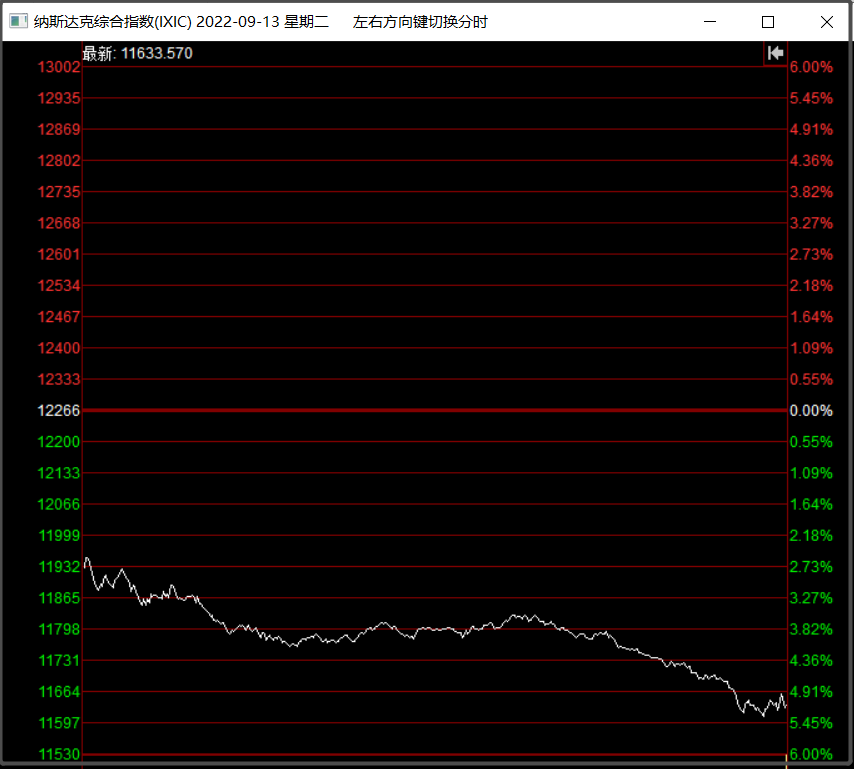Click the red 0.55% percent label
This screenshot has width=854, height=769.
811,380
